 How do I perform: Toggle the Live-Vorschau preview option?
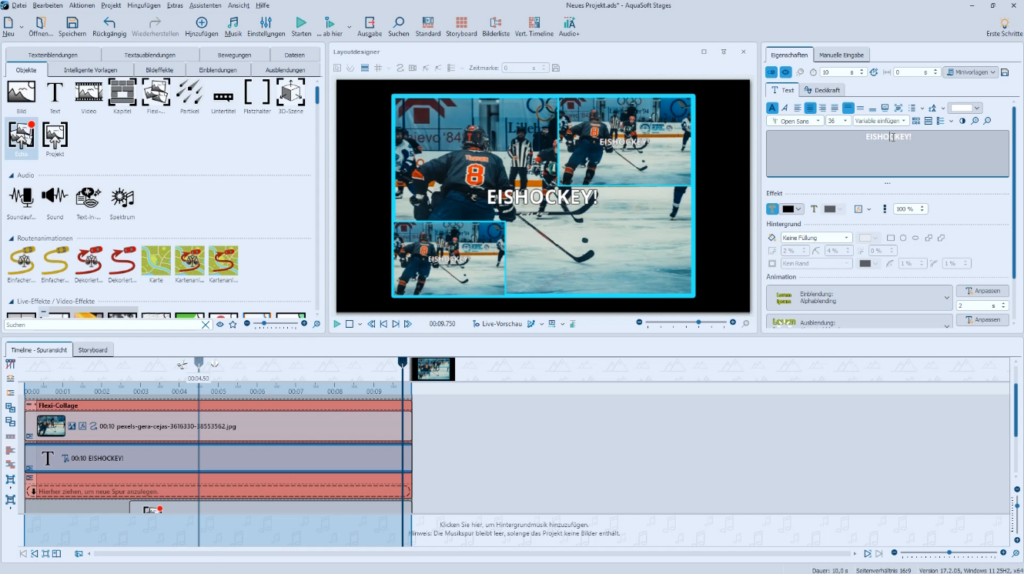click(x=497, y=323)
